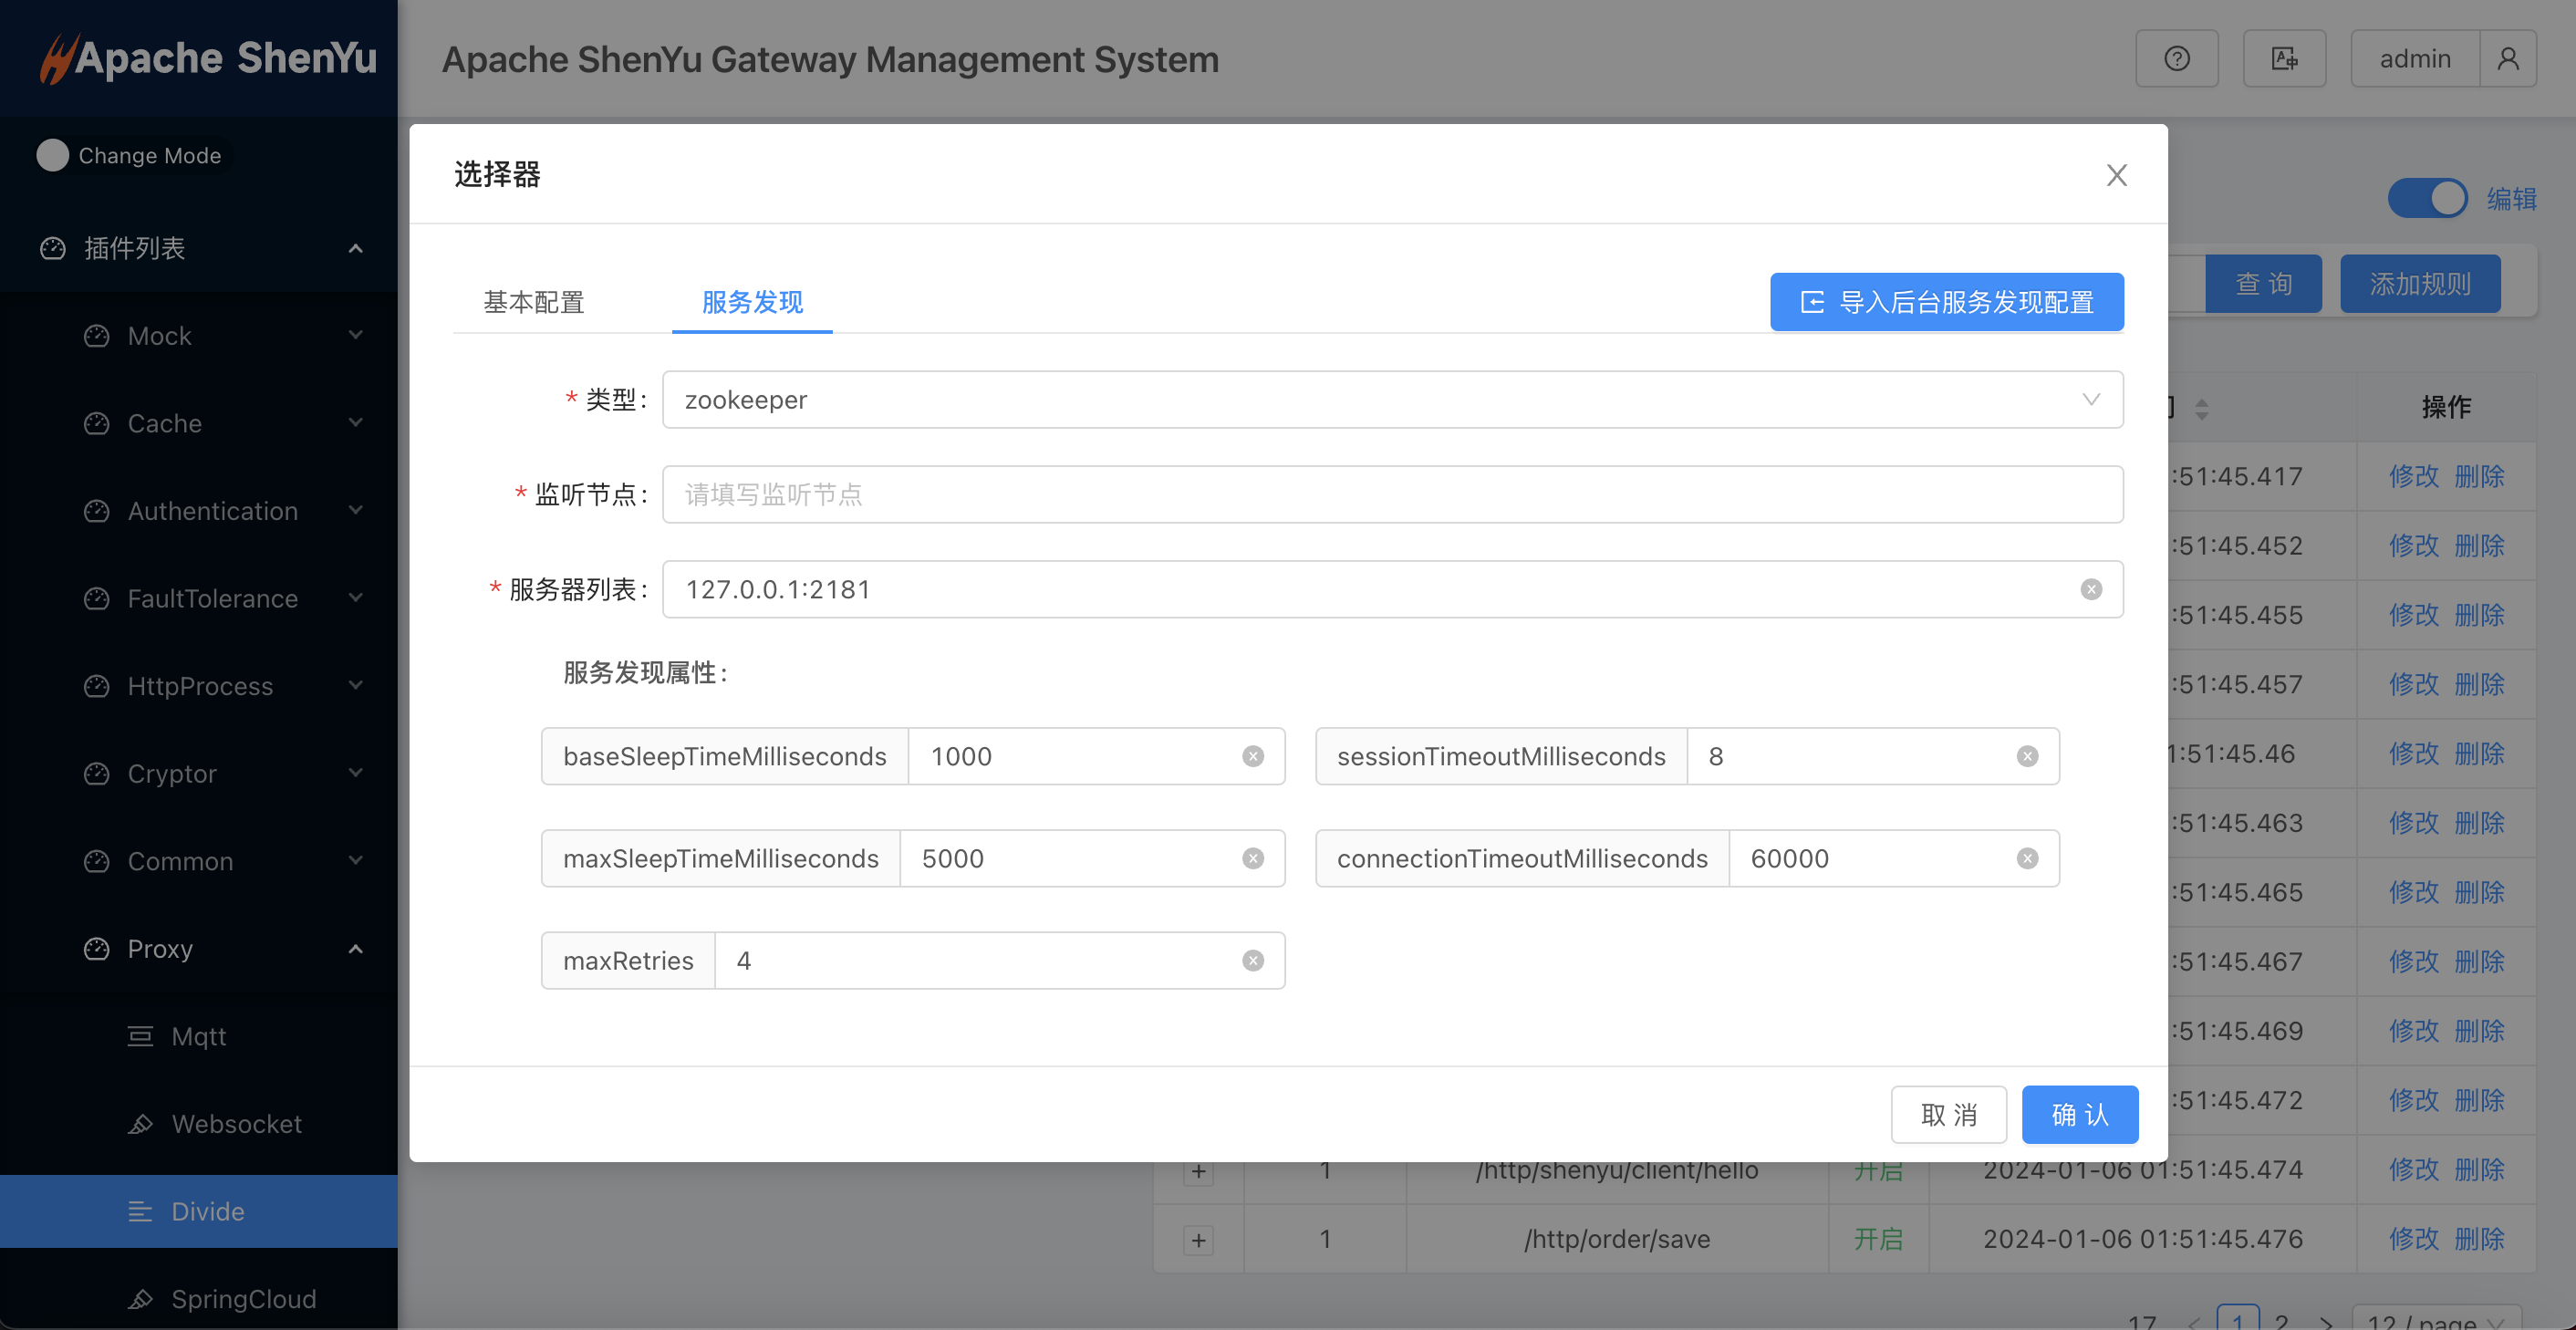Click the 导入后台服务发现配置 import button
This screenshot has height=1330, width=2576.
(1946, 302)
